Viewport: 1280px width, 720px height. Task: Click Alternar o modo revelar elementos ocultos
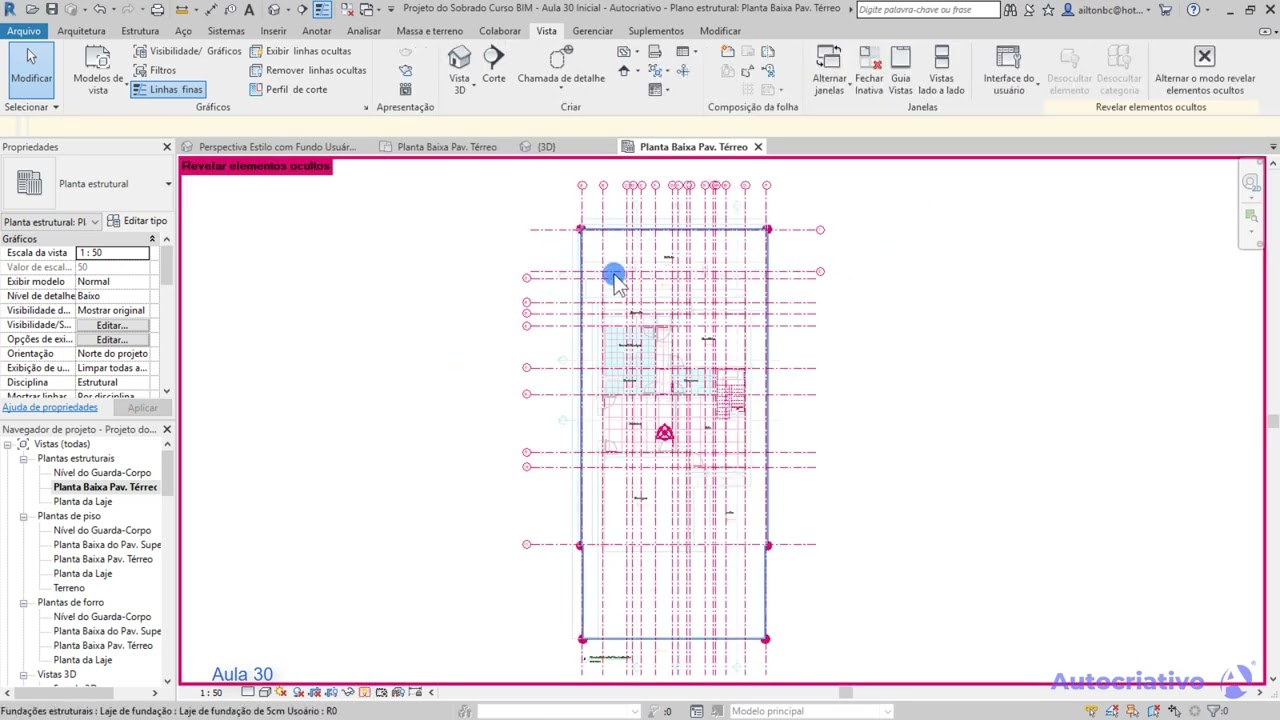coord(1204,70)
